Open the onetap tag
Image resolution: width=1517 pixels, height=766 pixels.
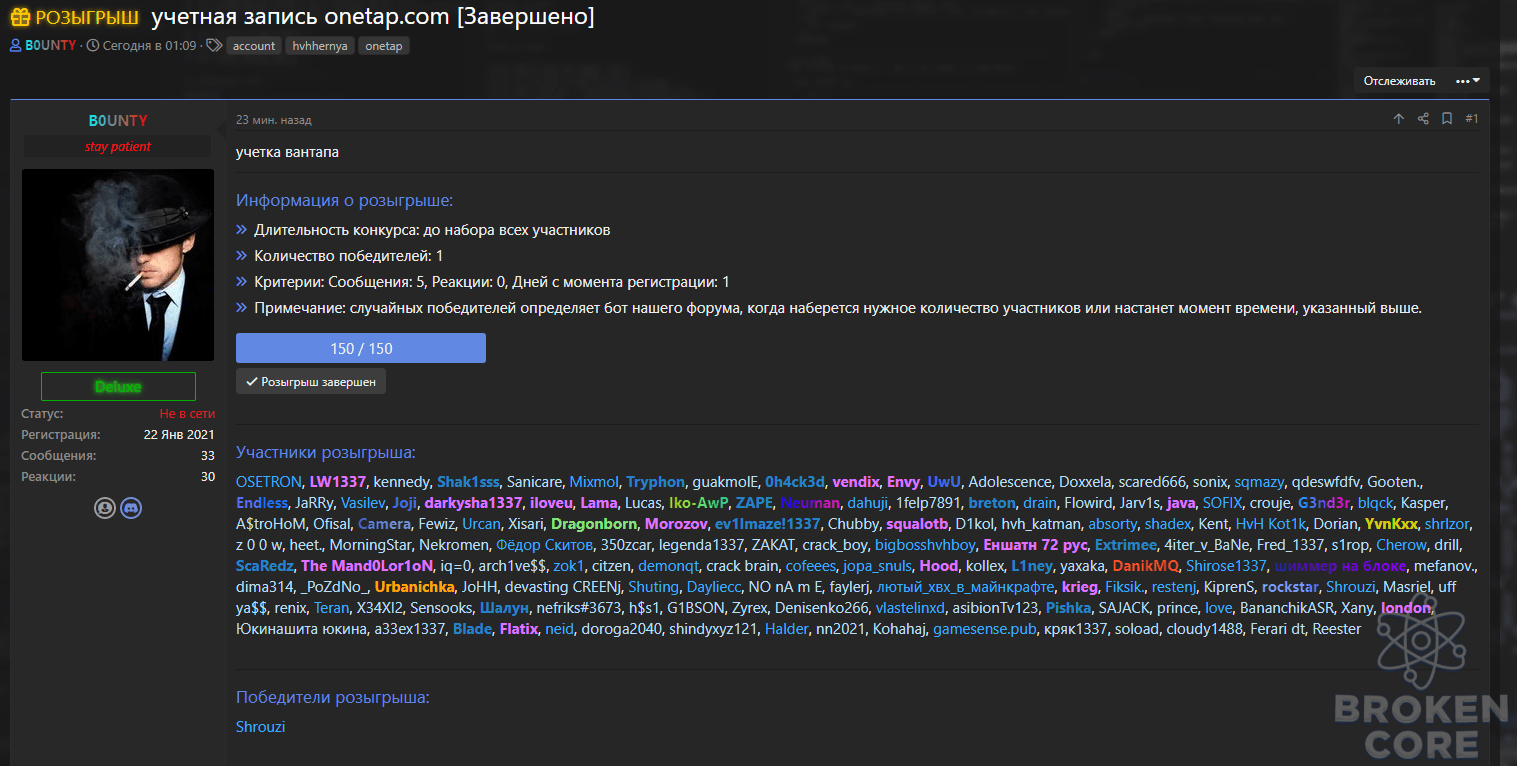tap(384, 46)
